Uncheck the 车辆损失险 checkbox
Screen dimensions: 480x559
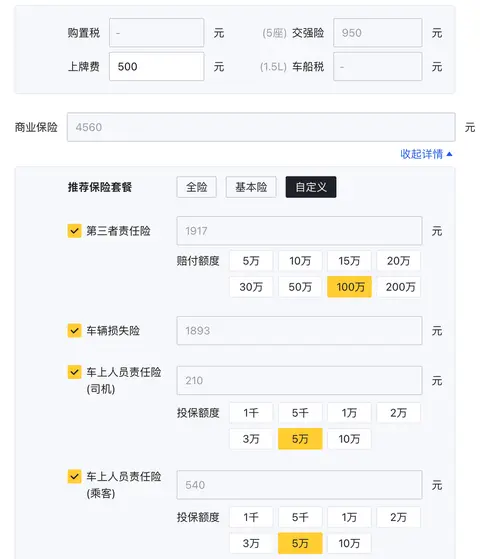tap(74, 330)
